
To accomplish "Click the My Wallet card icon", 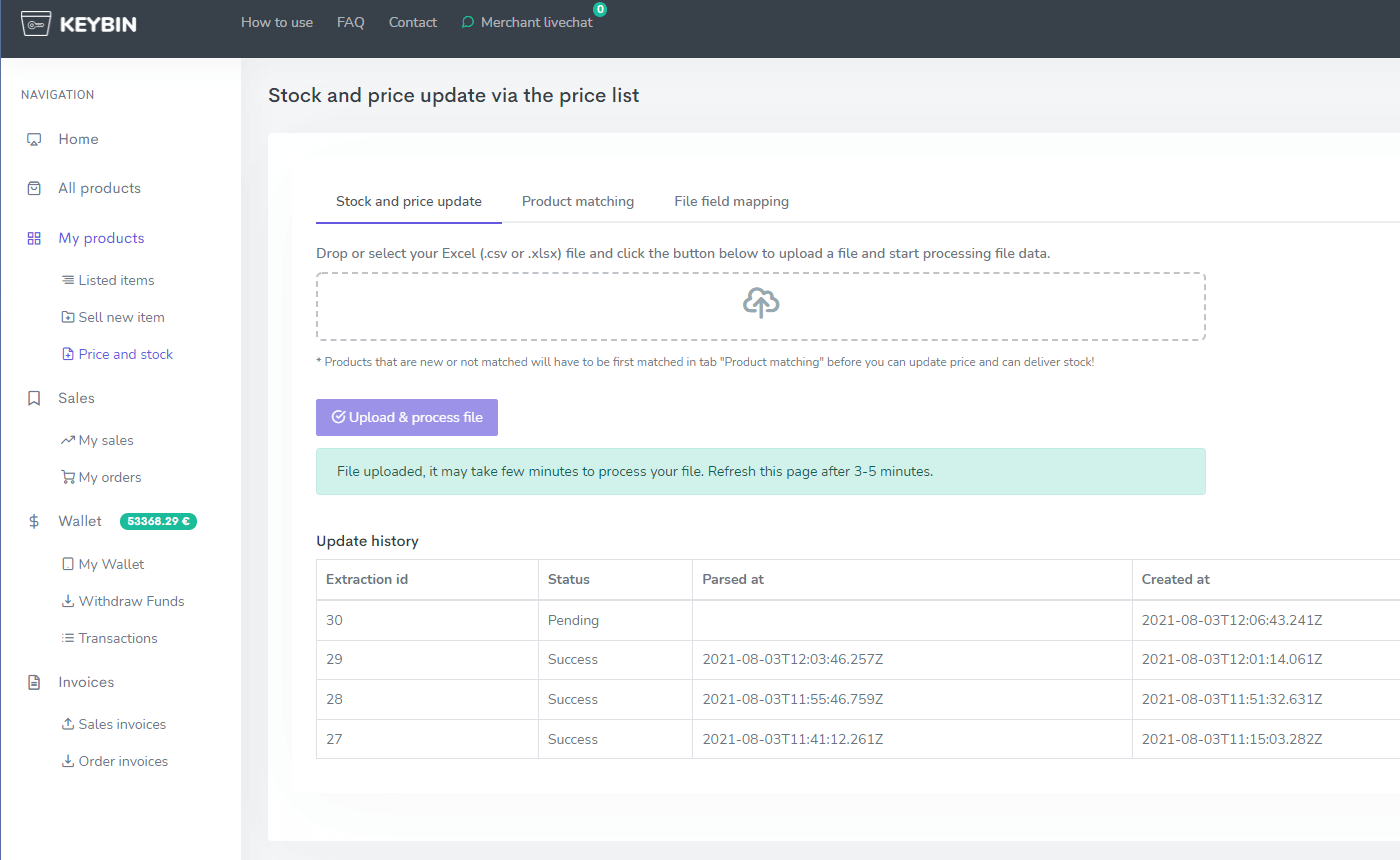I will pyautogui.click(x=68, y=565).
